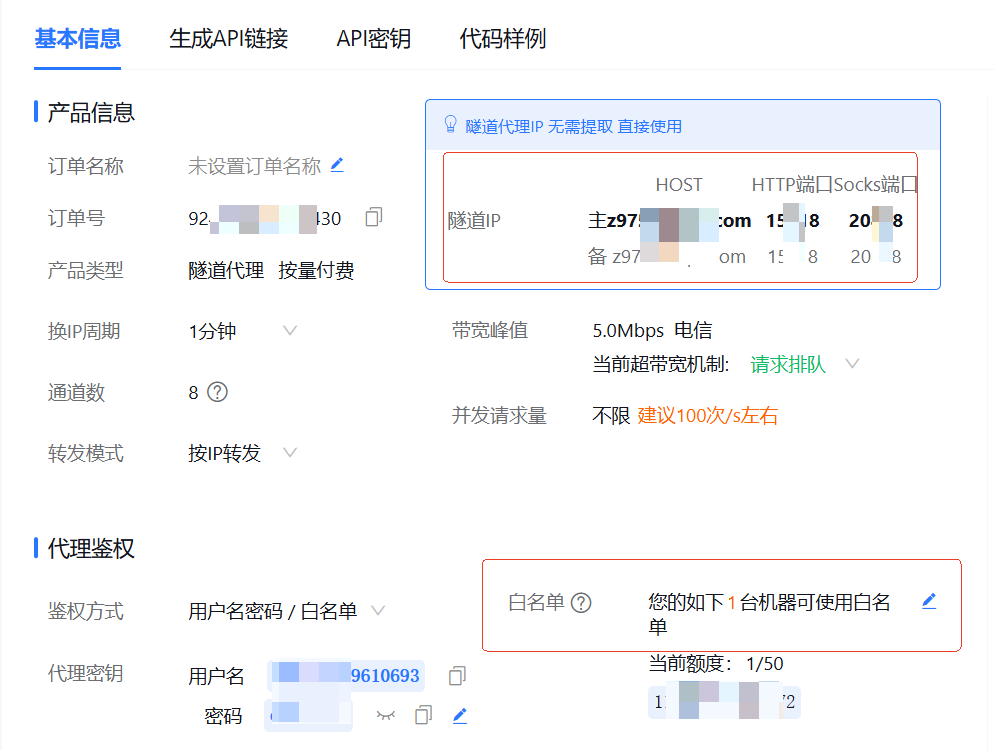Edit the whitelist with pencil icon
This screenshot has height=750, width=995.
[929, 601]
